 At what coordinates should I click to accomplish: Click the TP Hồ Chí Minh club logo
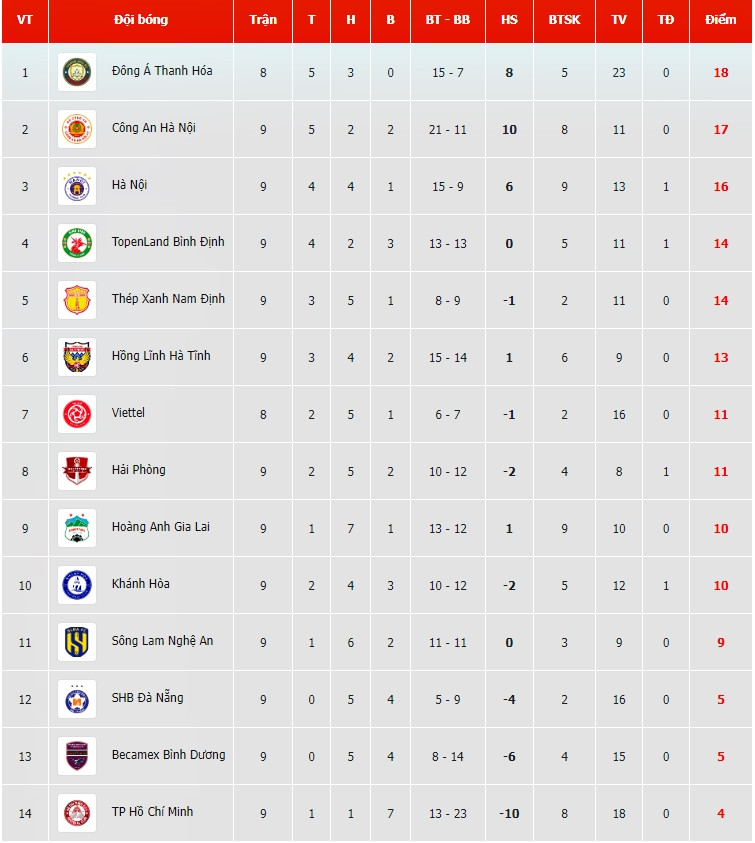point(77,813)
